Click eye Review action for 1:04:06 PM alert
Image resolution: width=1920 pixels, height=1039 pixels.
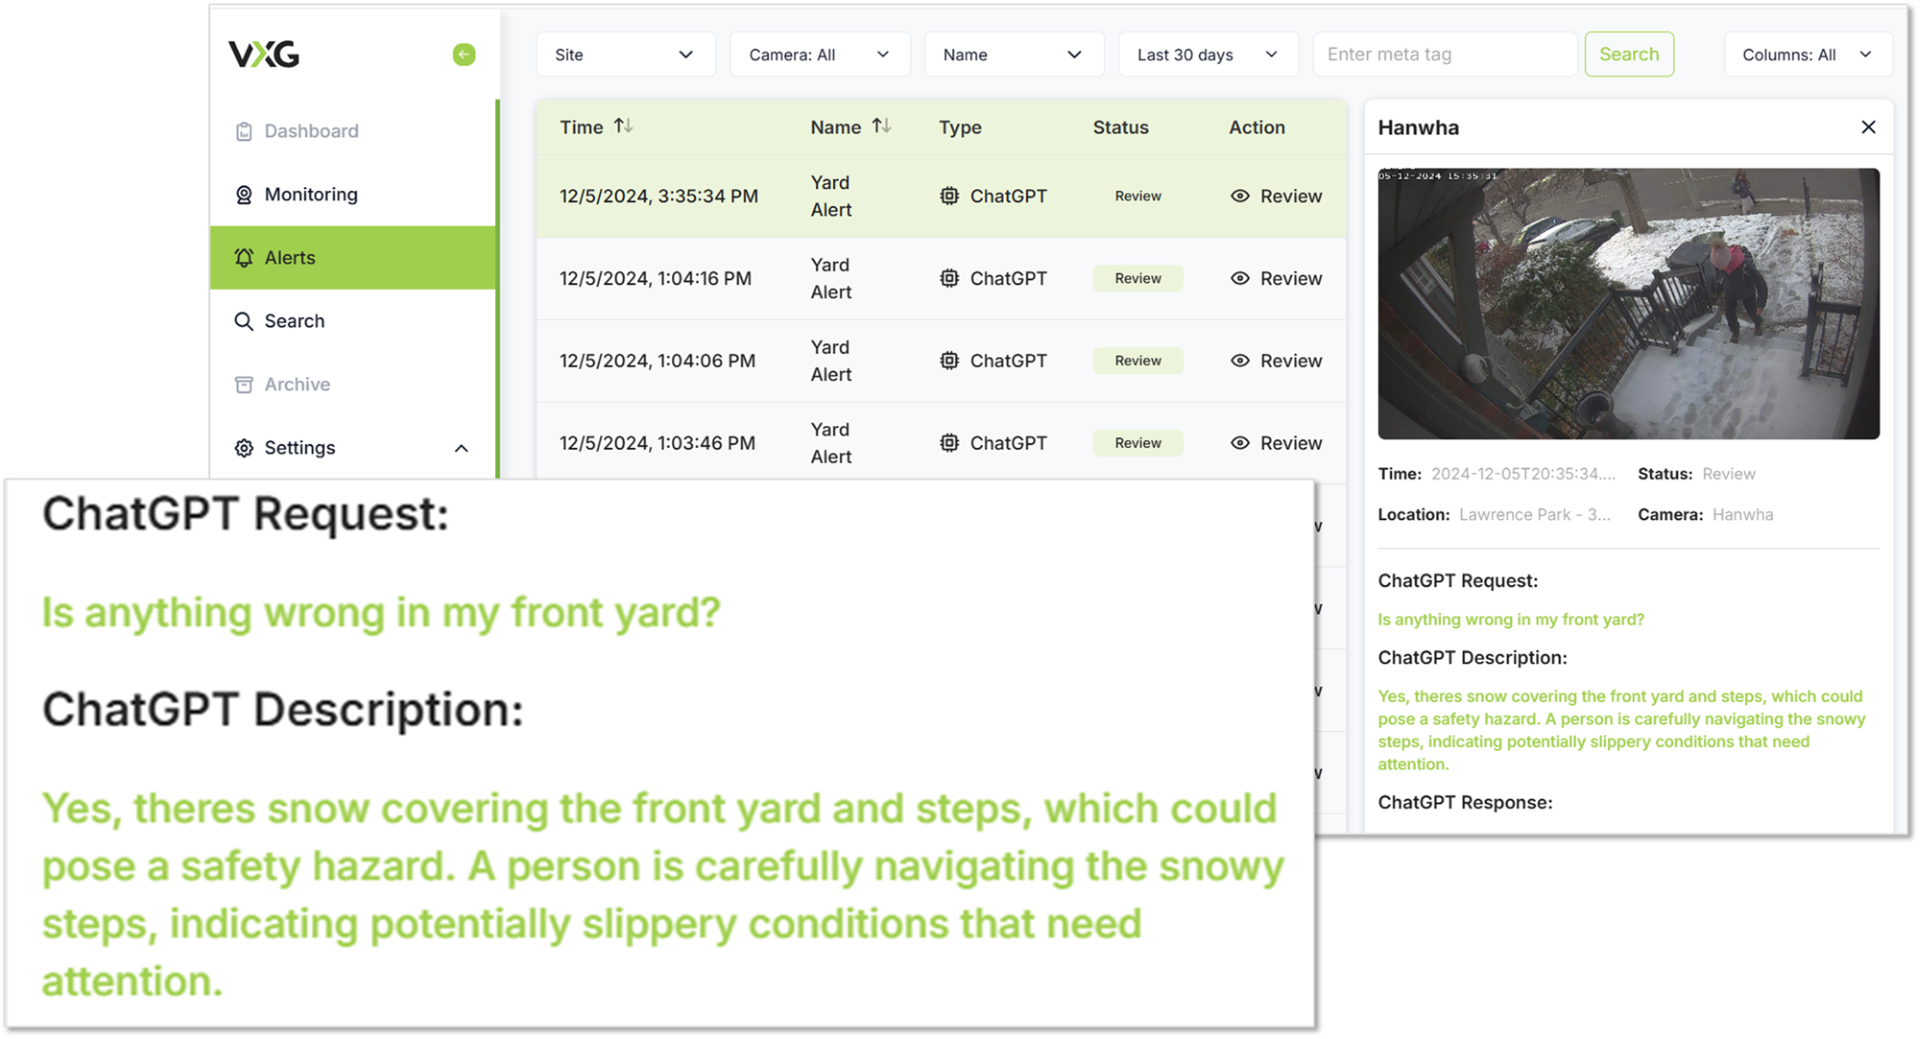click(x=1240, y=361)
